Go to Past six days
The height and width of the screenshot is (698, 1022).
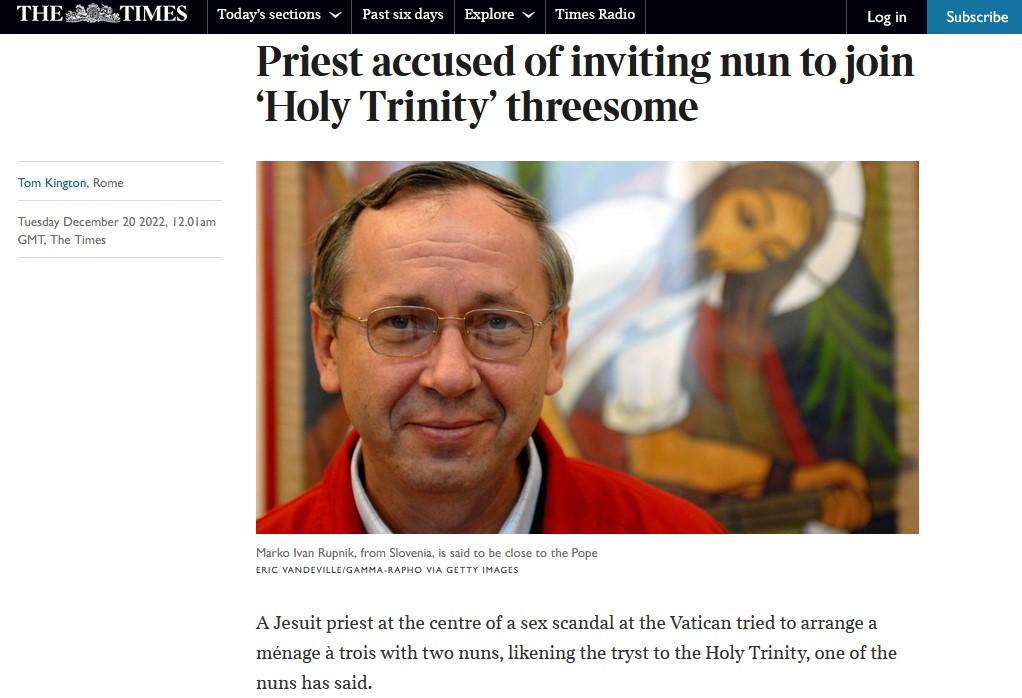402,15
